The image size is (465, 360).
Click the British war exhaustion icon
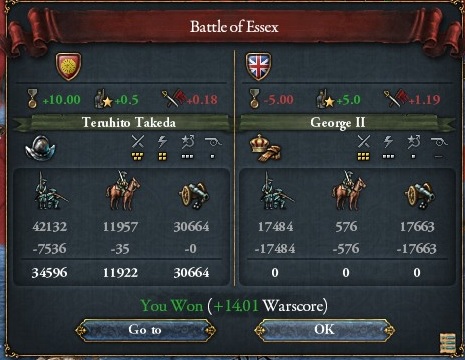click(x=396, y=99)
